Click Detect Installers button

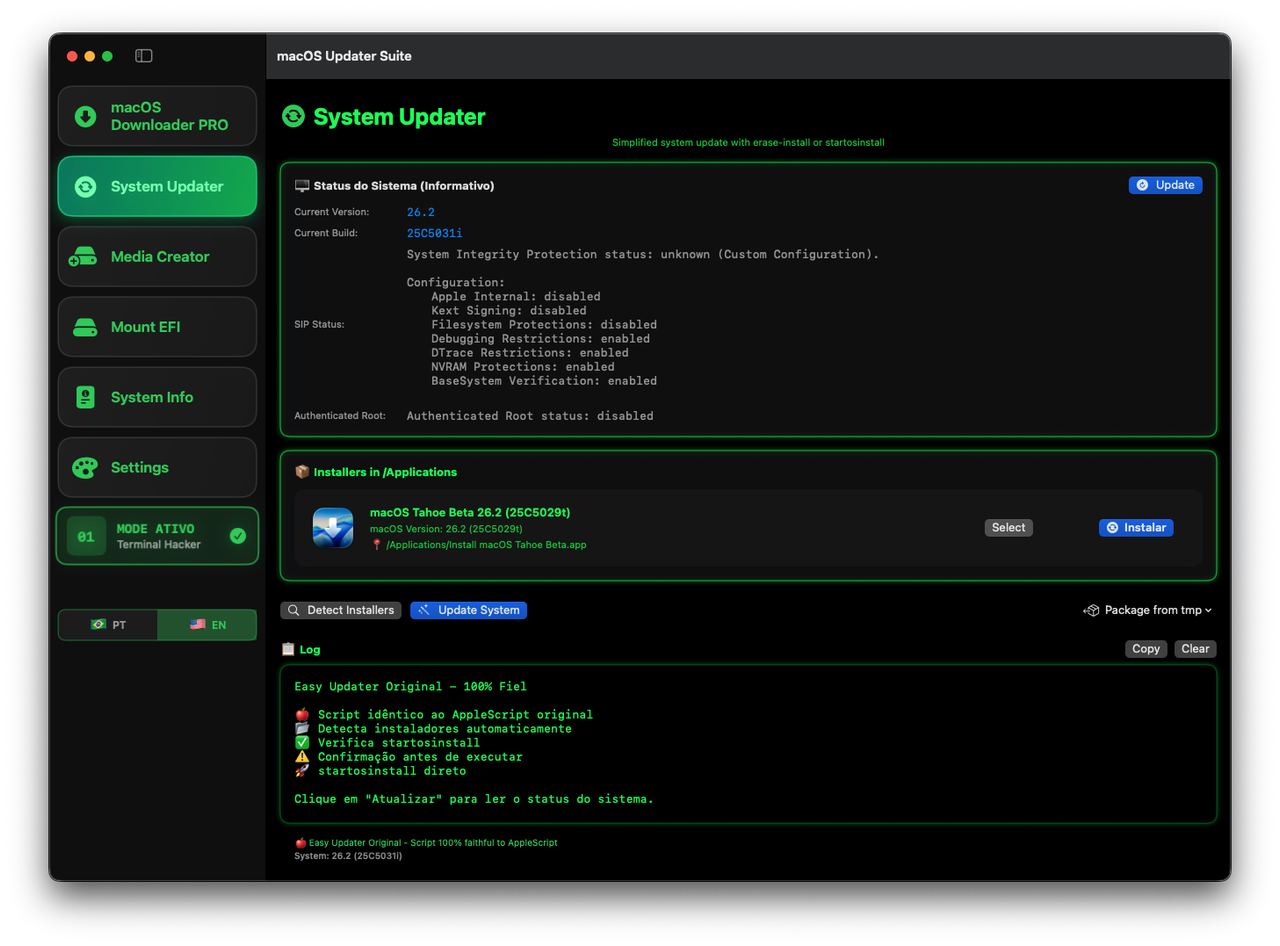(341, 610)
